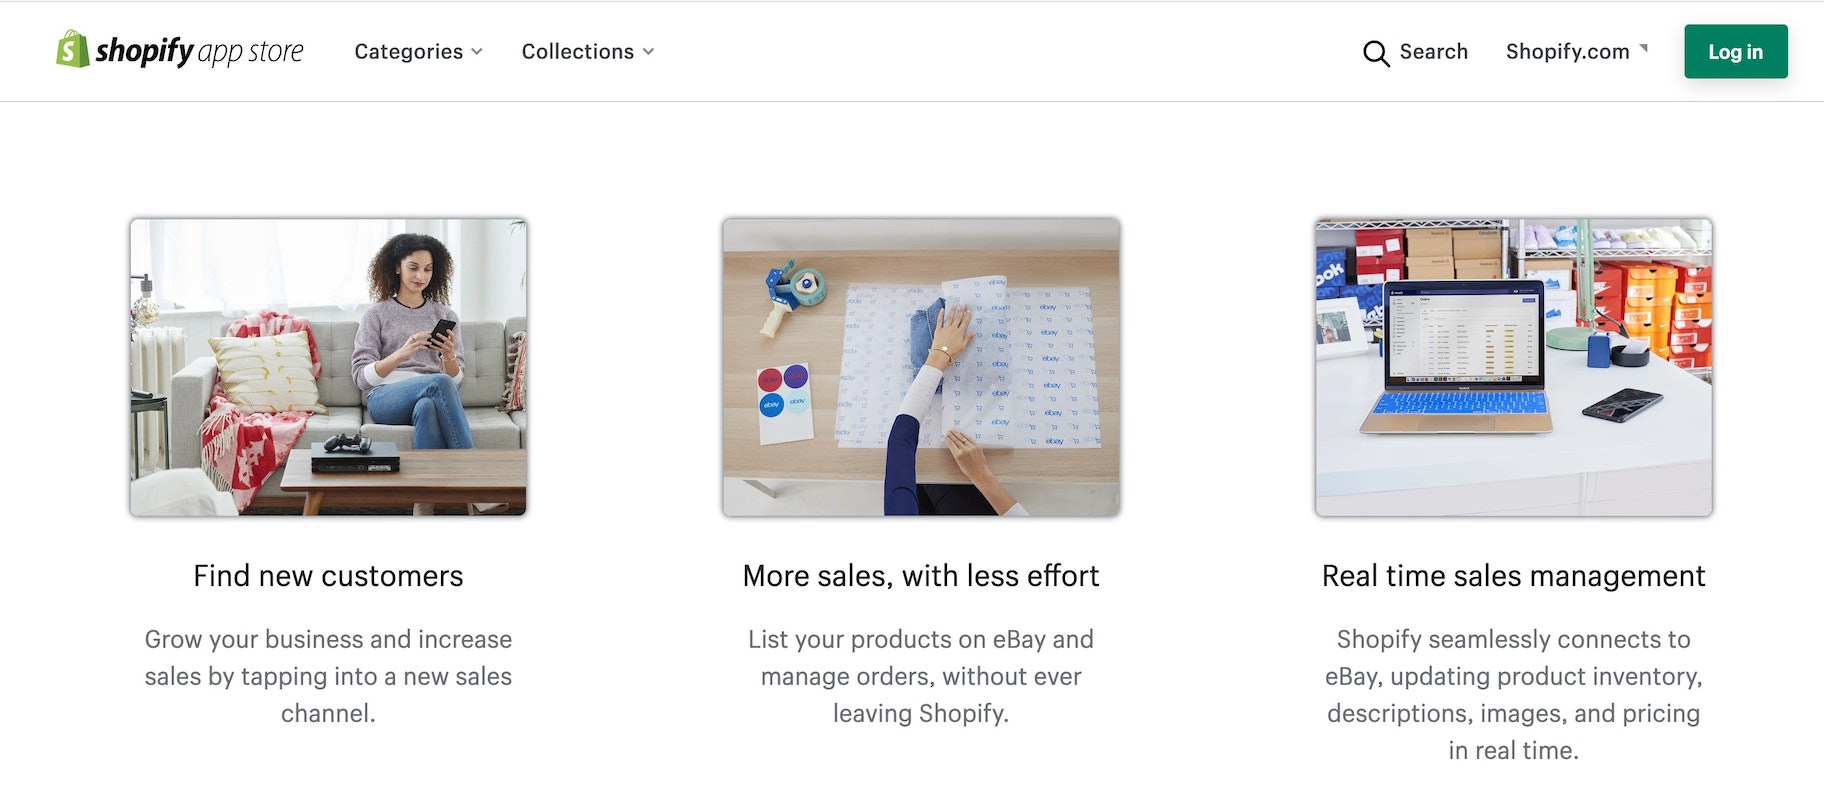Click the 'Find new customers' heading
Image resolution: width=1824 pixels, height=785 pixels.
[327, 575]
